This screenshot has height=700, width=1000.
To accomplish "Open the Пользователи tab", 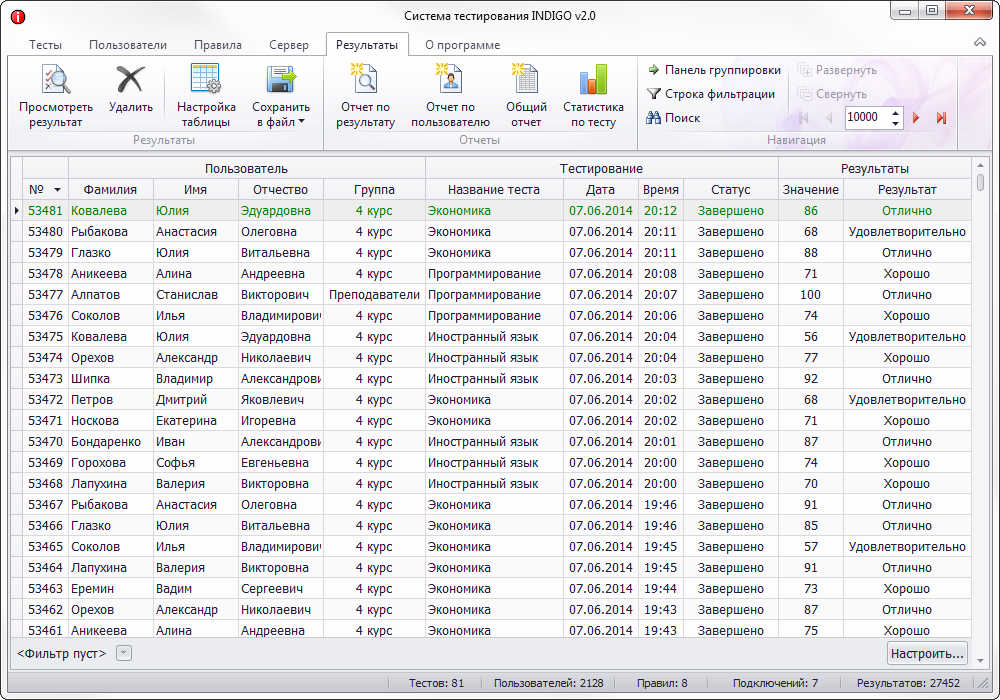I will [x=128, y=45].
